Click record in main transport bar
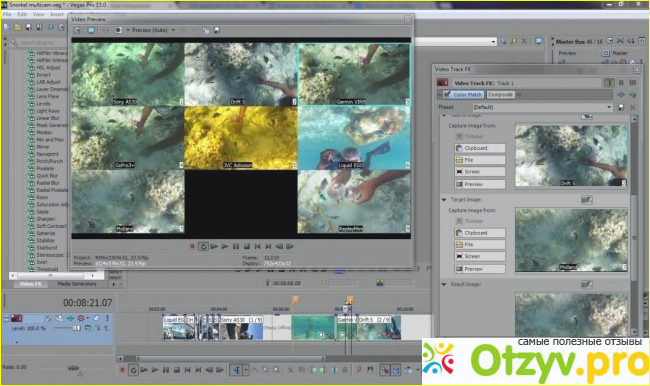The image size is (650, 386). coord(122,370)
